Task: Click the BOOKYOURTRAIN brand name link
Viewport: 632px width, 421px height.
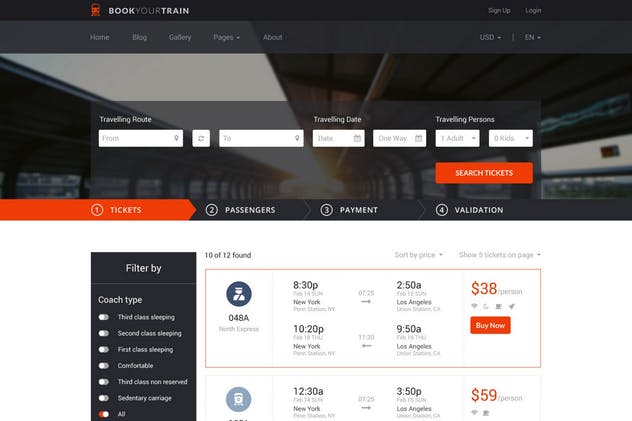Action: [149, 11]
